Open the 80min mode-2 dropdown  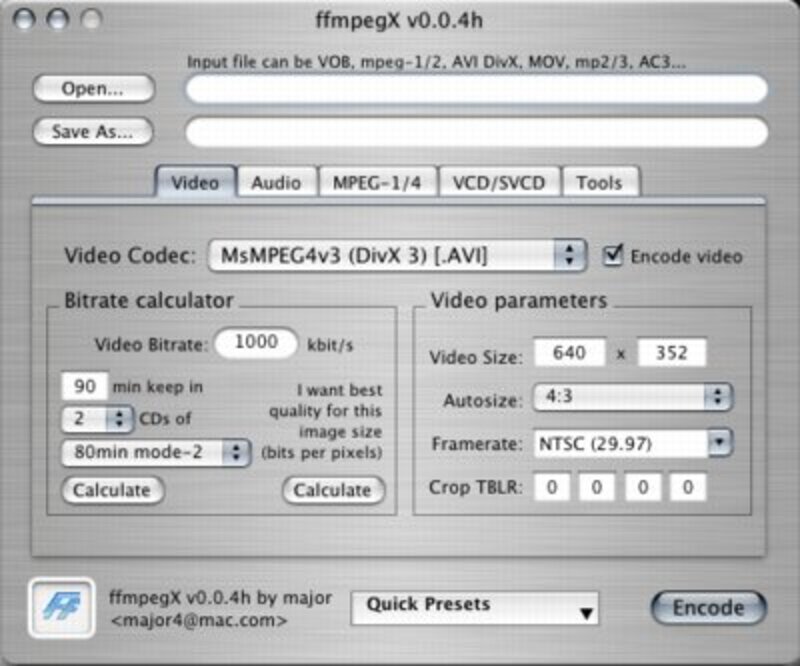coord(156,453)
